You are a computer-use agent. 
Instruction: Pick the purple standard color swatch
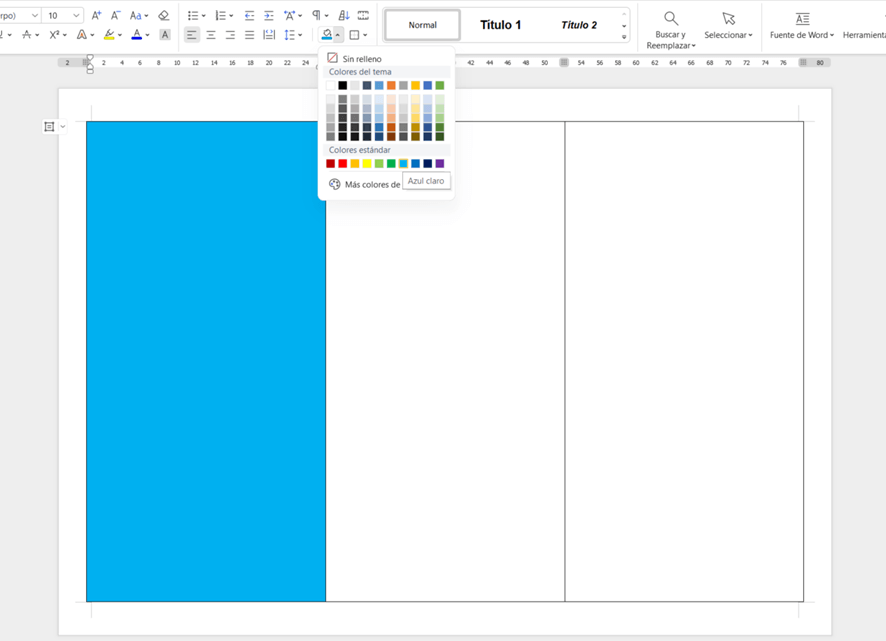point(440,164)
